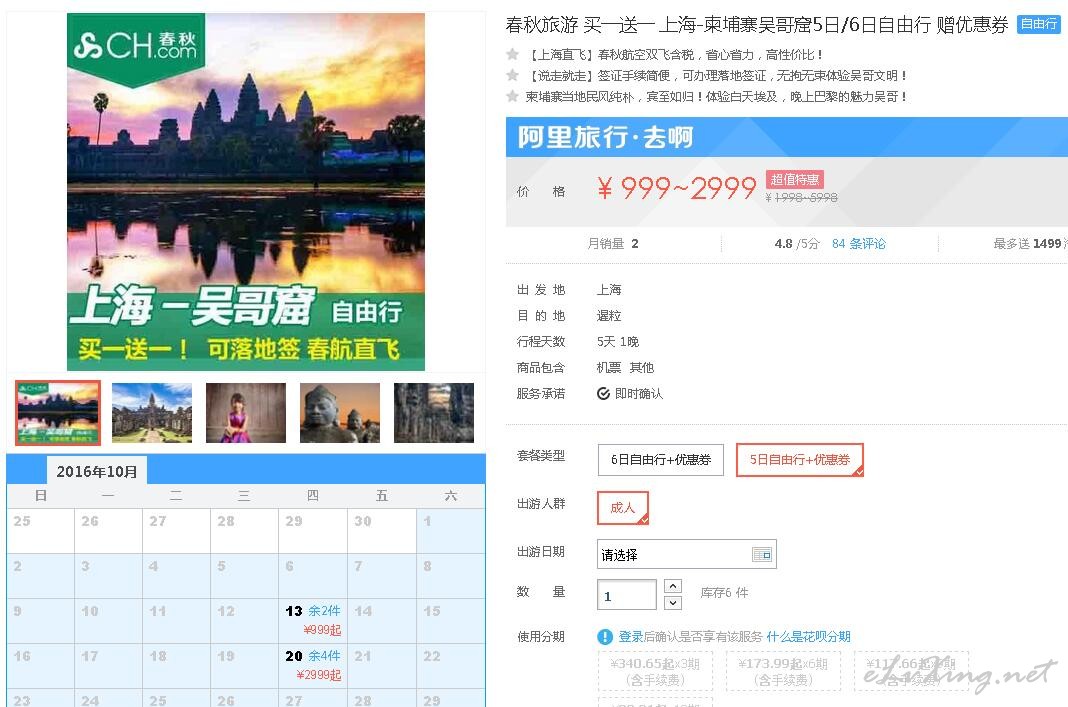Screen dimensions: 1068x707
Task: View the girl in purple dress thumbnail
Action: click(246, 413)
